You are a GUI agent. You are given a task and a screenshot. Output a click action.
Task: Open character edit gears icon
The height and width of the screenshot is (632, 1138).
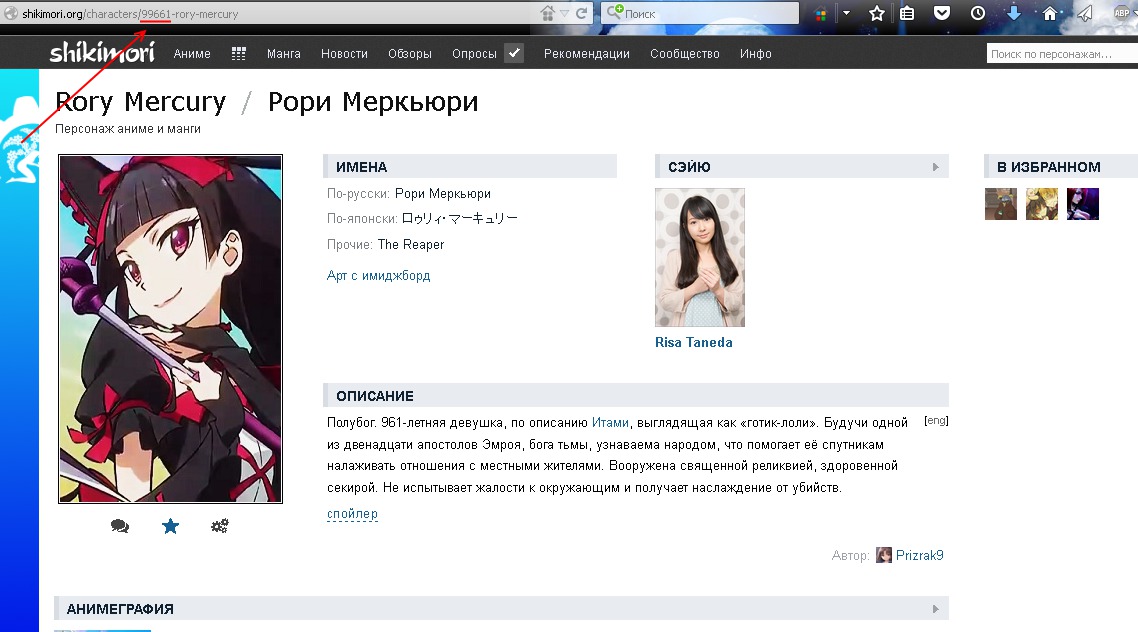click(220, 526)
